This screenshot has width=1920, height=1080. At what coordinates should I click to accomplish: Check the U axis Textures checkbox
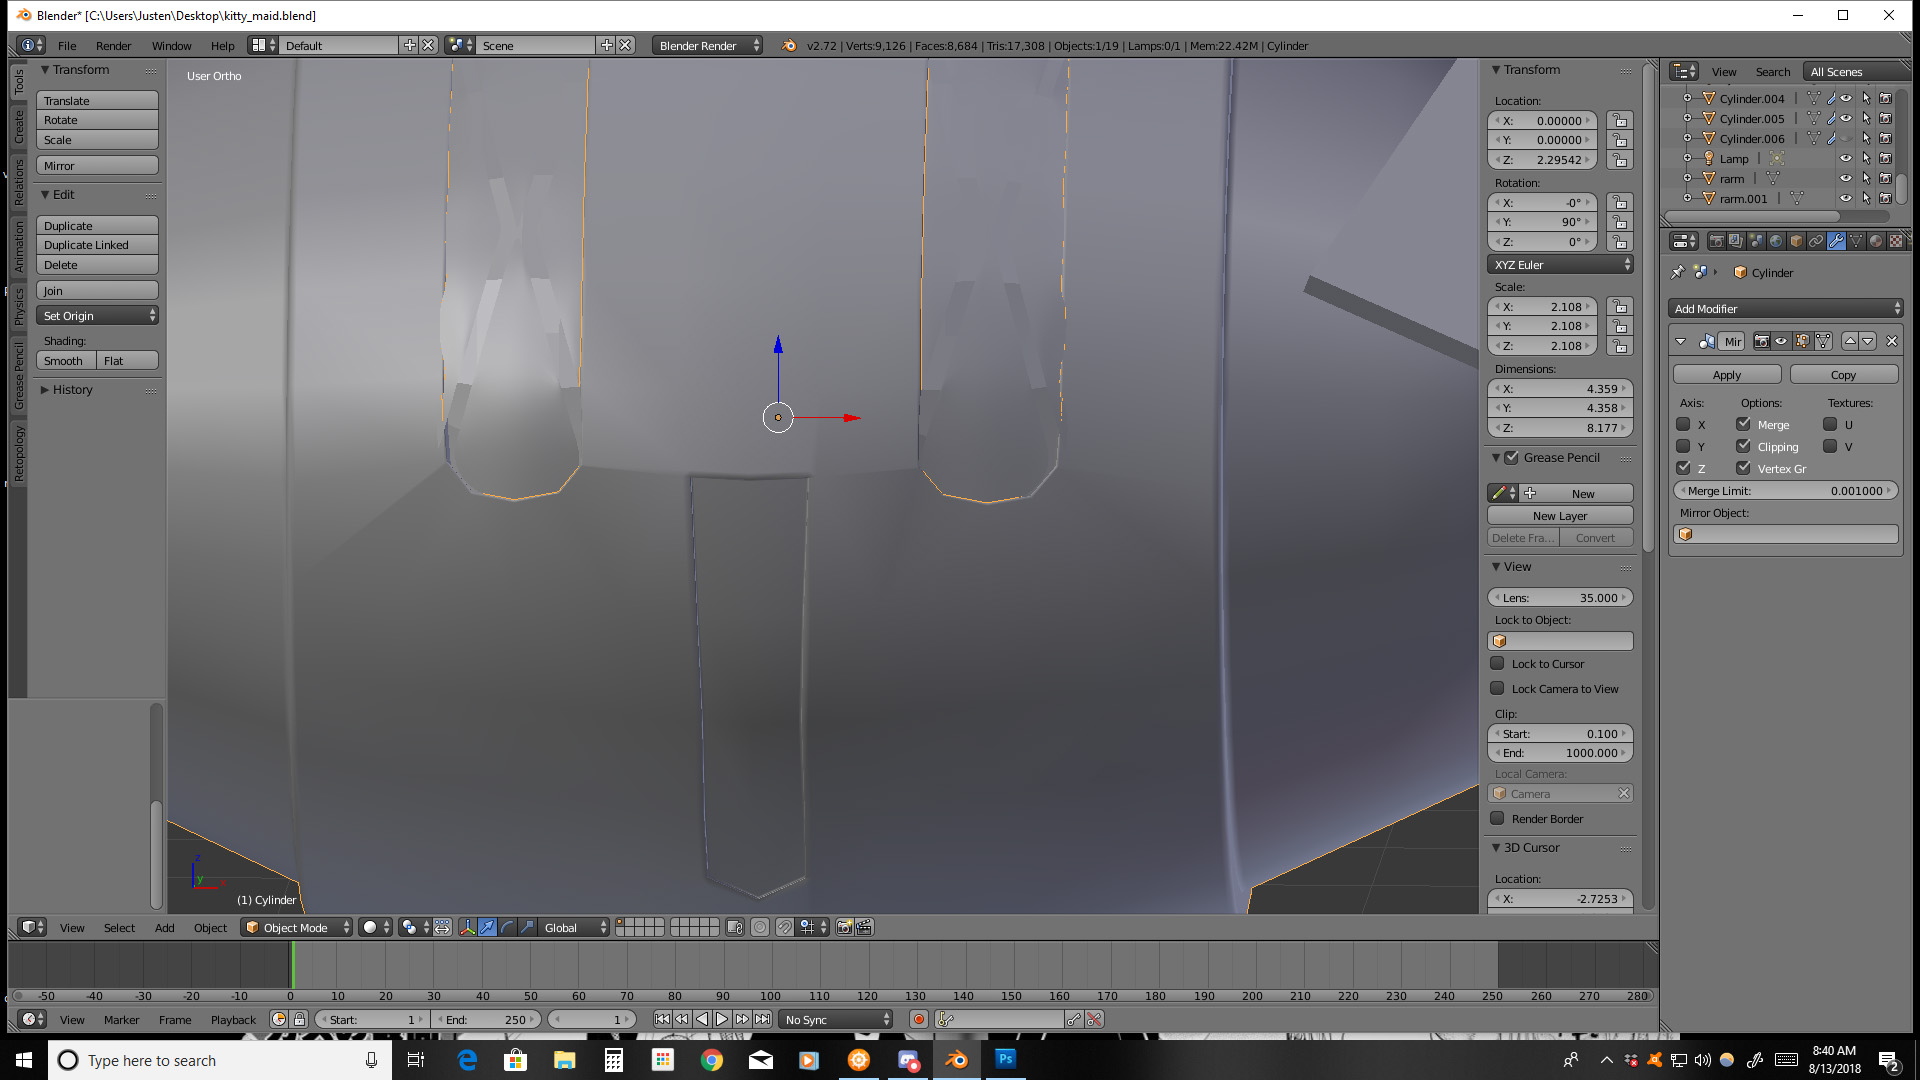tap(1829, 424)
